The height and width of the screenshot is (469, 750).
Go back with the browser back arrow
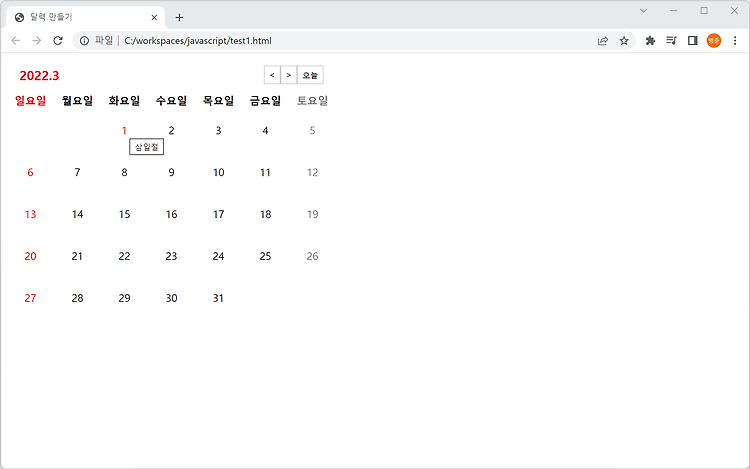pos(15,41)
